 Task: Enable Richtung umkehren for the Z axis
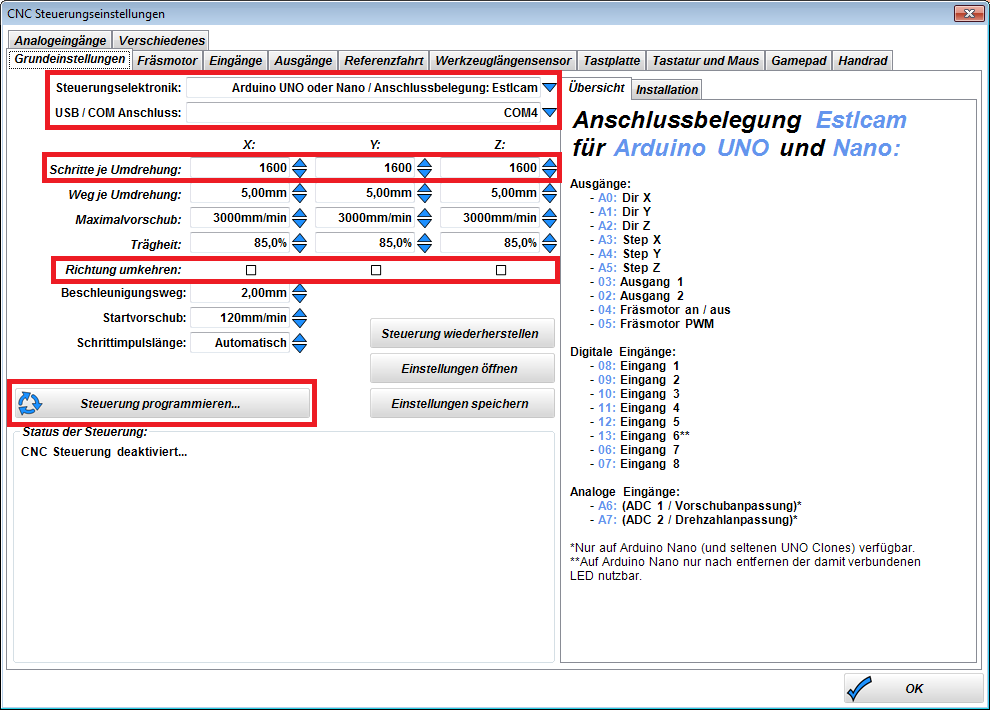point(499,268)
